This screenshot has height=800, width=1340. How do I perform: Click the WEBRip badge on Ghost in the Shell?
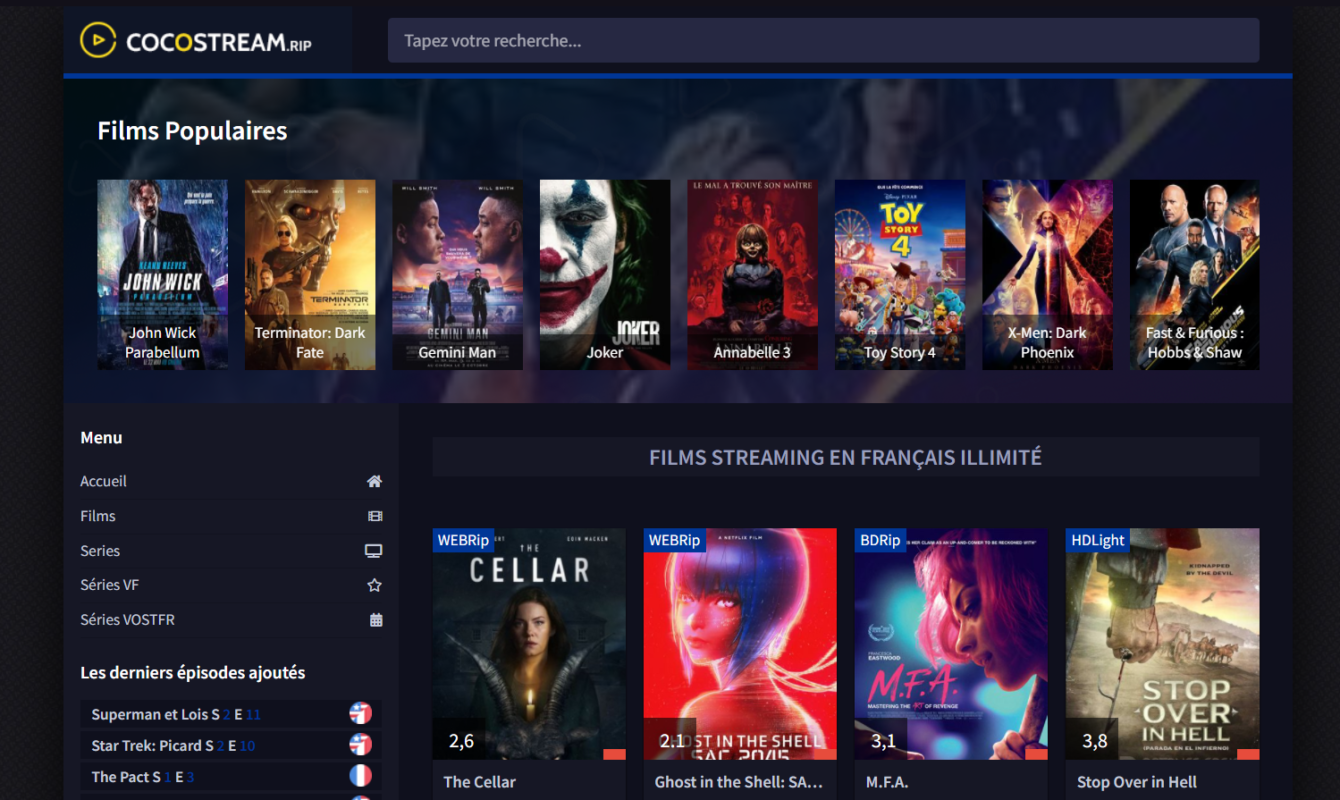675,540
